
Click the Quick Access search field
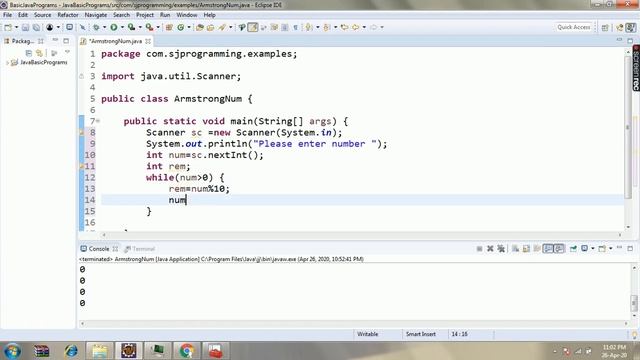point(573,27)
